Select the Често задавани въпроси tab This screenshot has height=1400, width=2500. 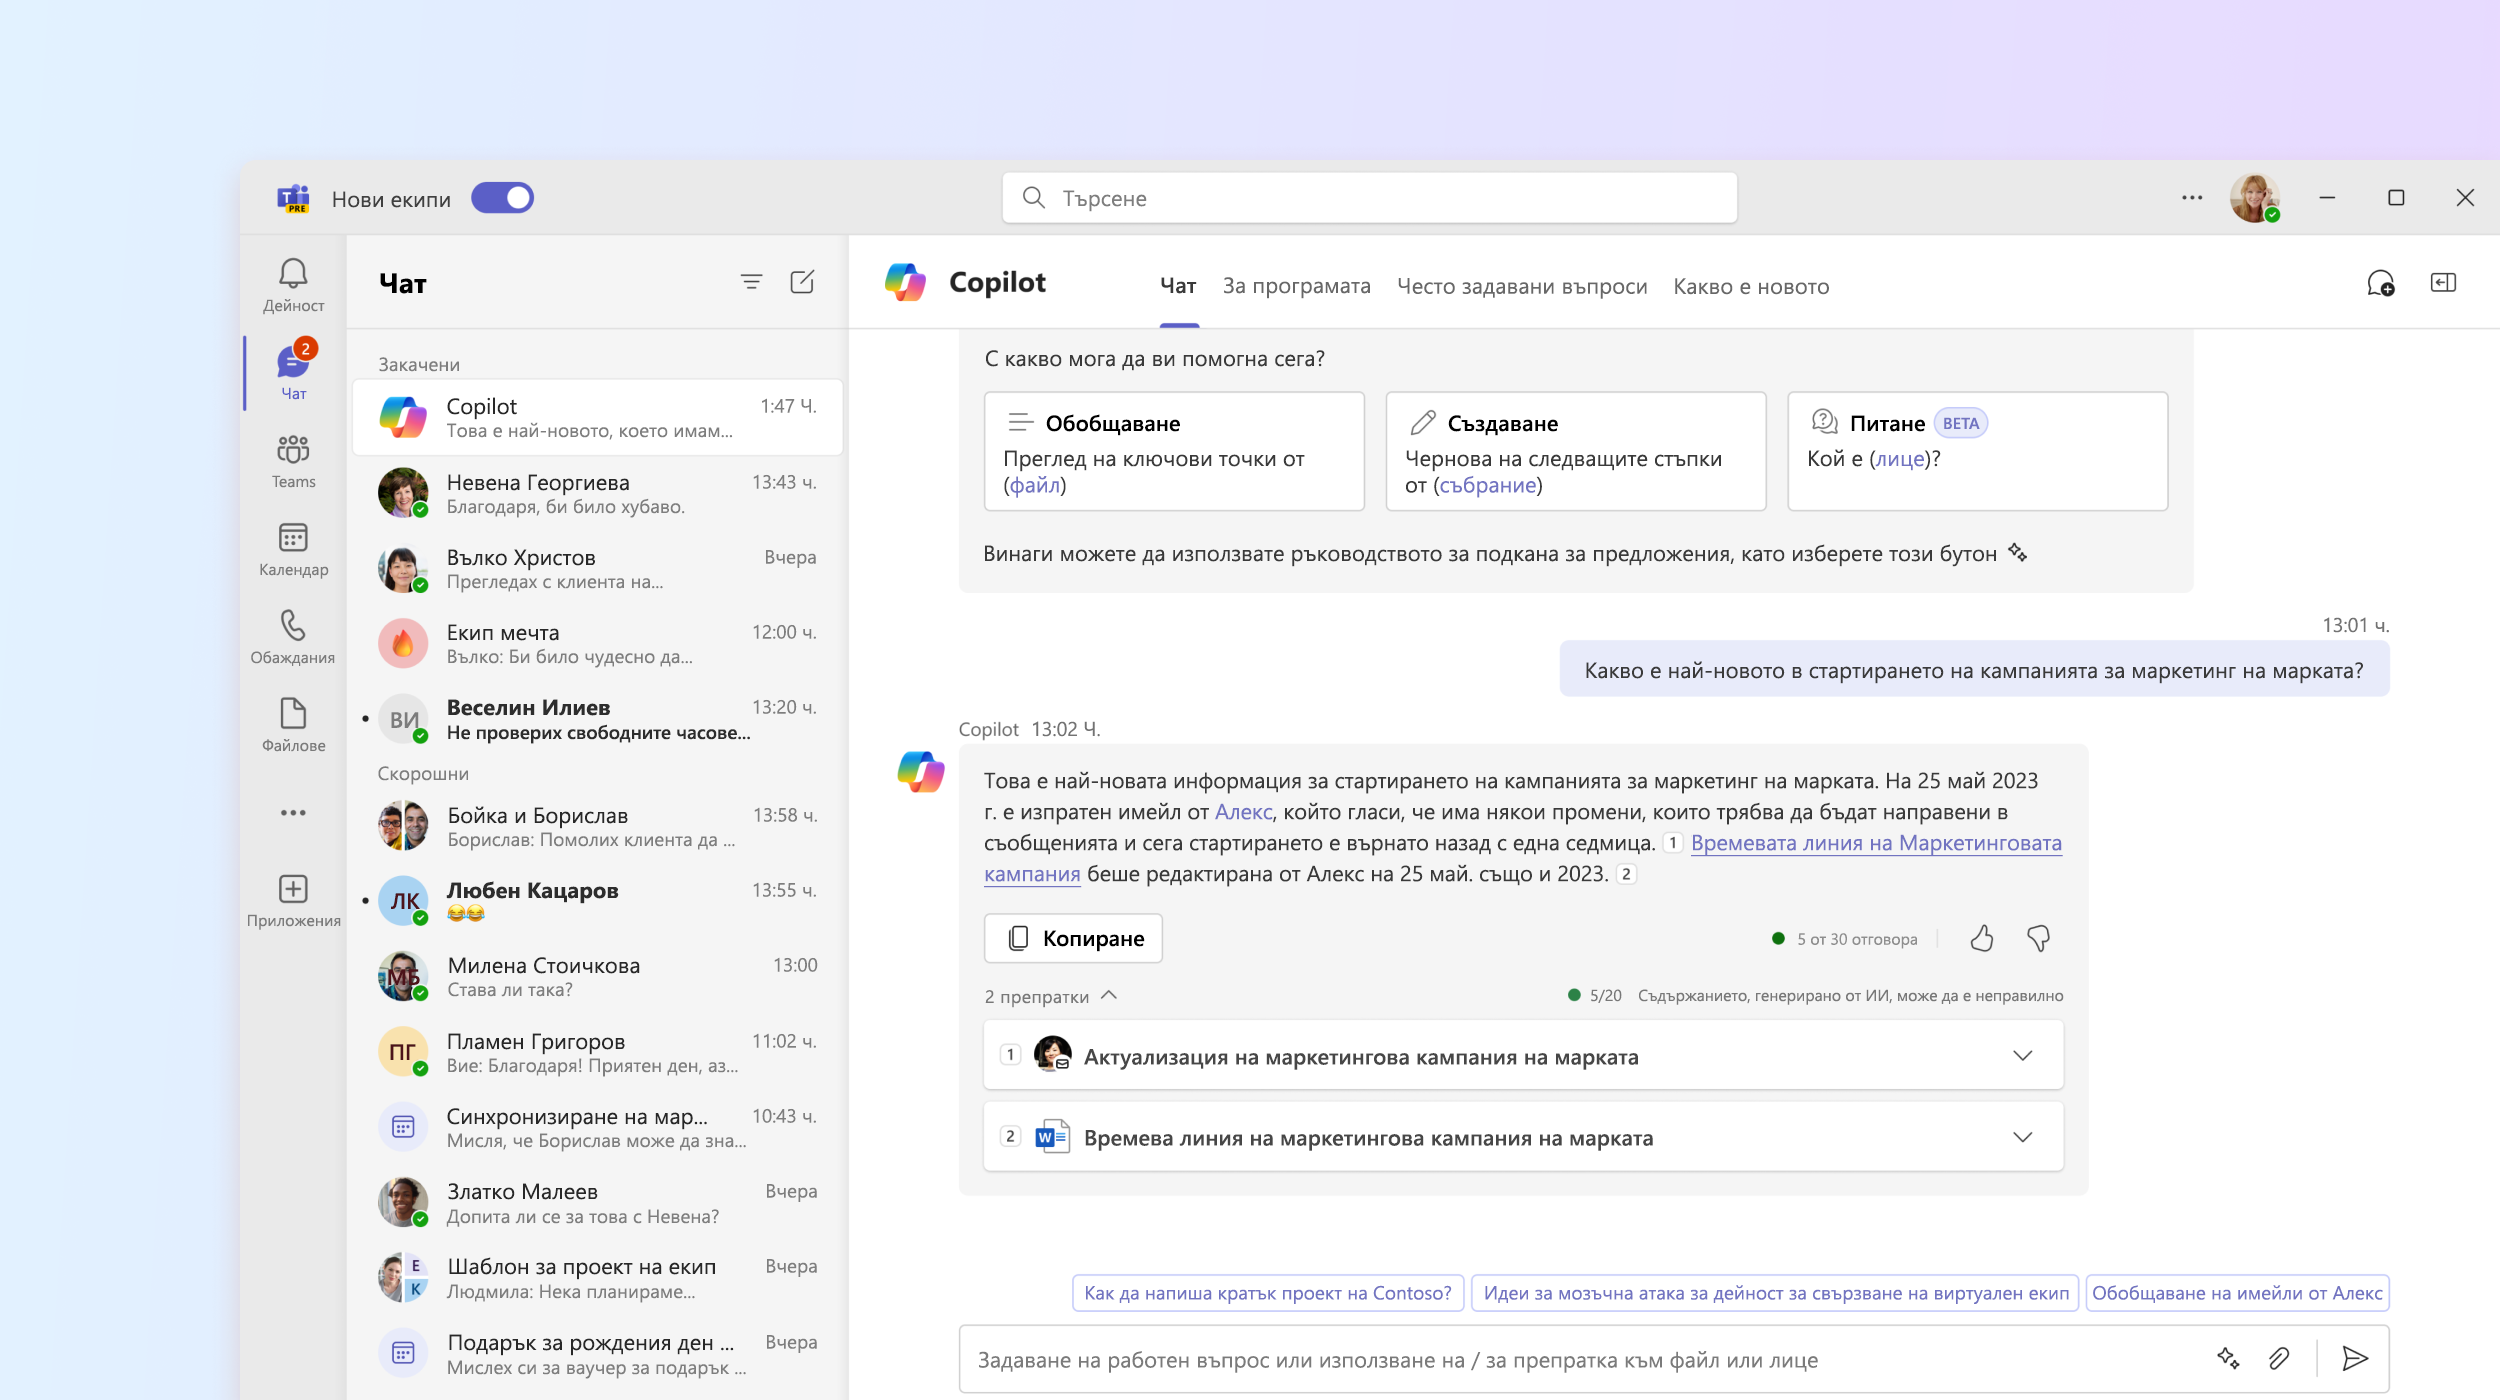pos(1521,285)
